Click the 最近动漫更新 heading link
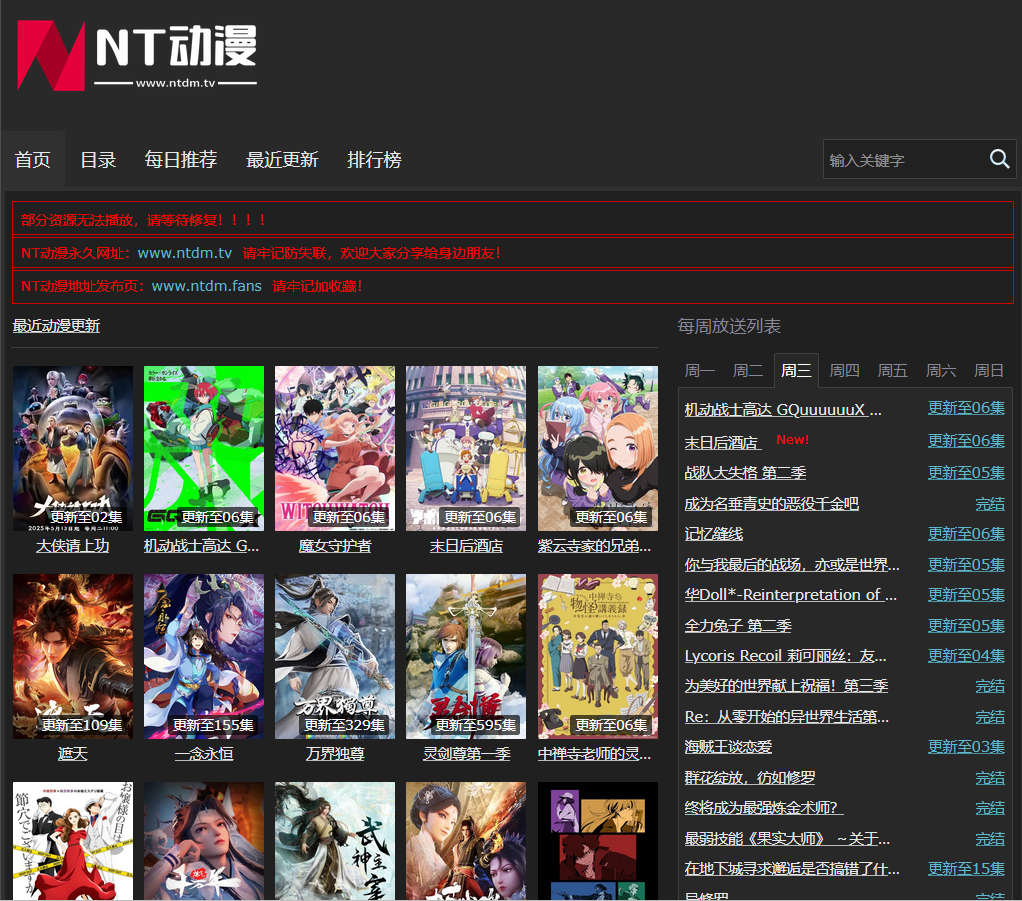The height and width of the screenshot is (901, 1022). 56,325
